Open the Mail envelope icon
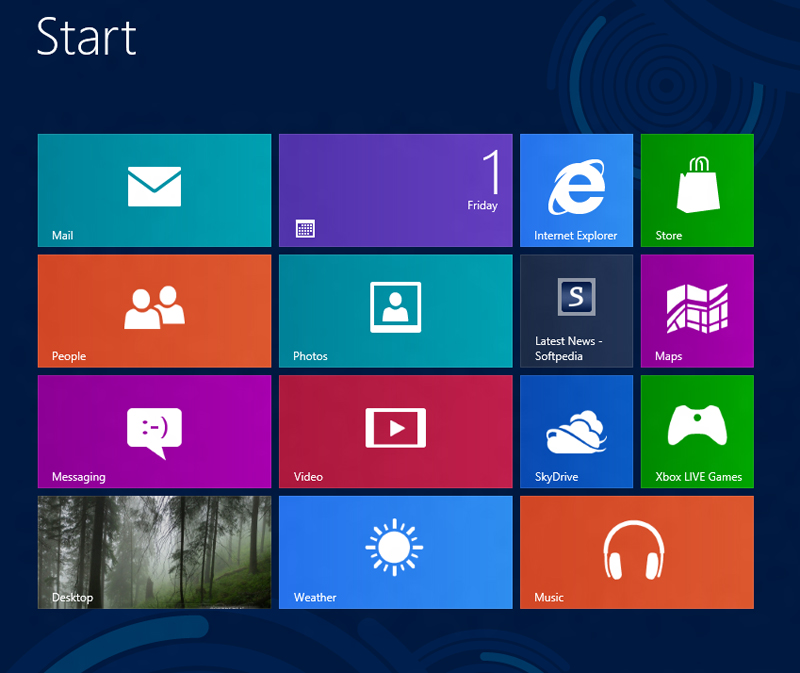 [x=154, y=186]
